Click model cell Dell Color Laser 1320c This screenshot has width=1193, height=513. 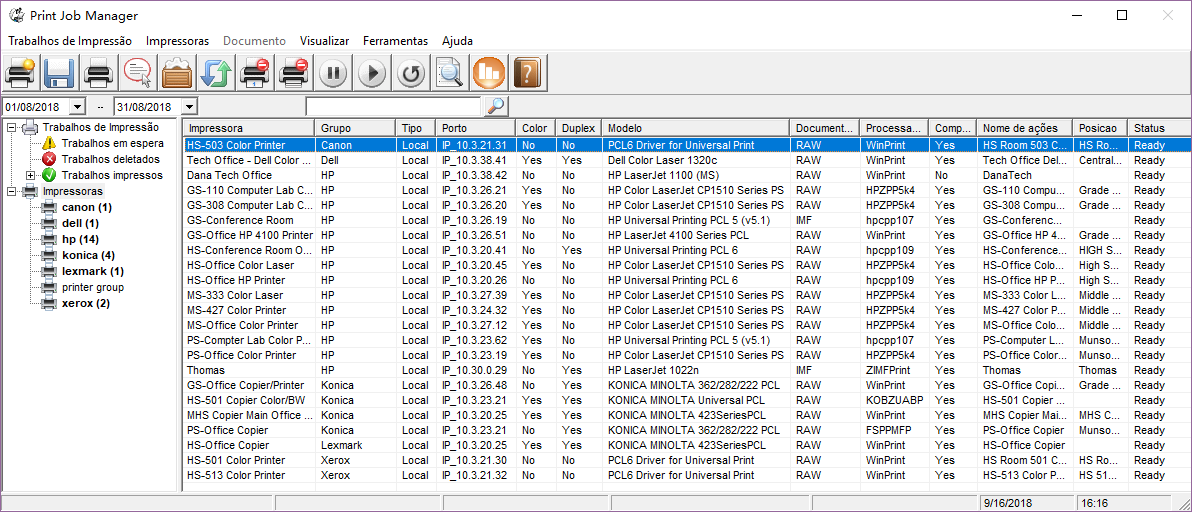663,160
